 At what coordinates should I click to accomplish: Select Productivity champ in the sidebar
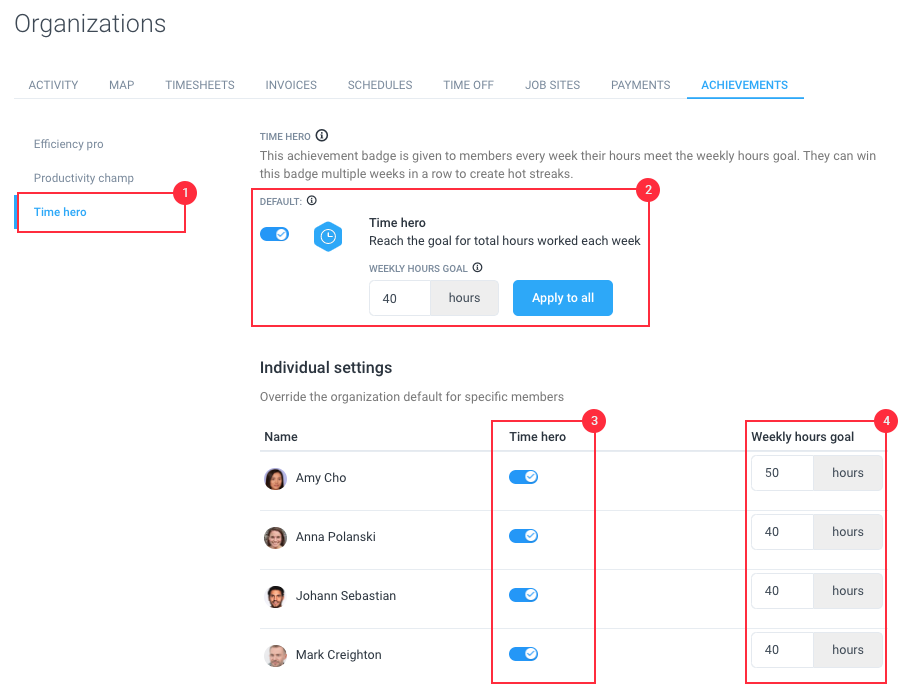click(x=84, y=178)
